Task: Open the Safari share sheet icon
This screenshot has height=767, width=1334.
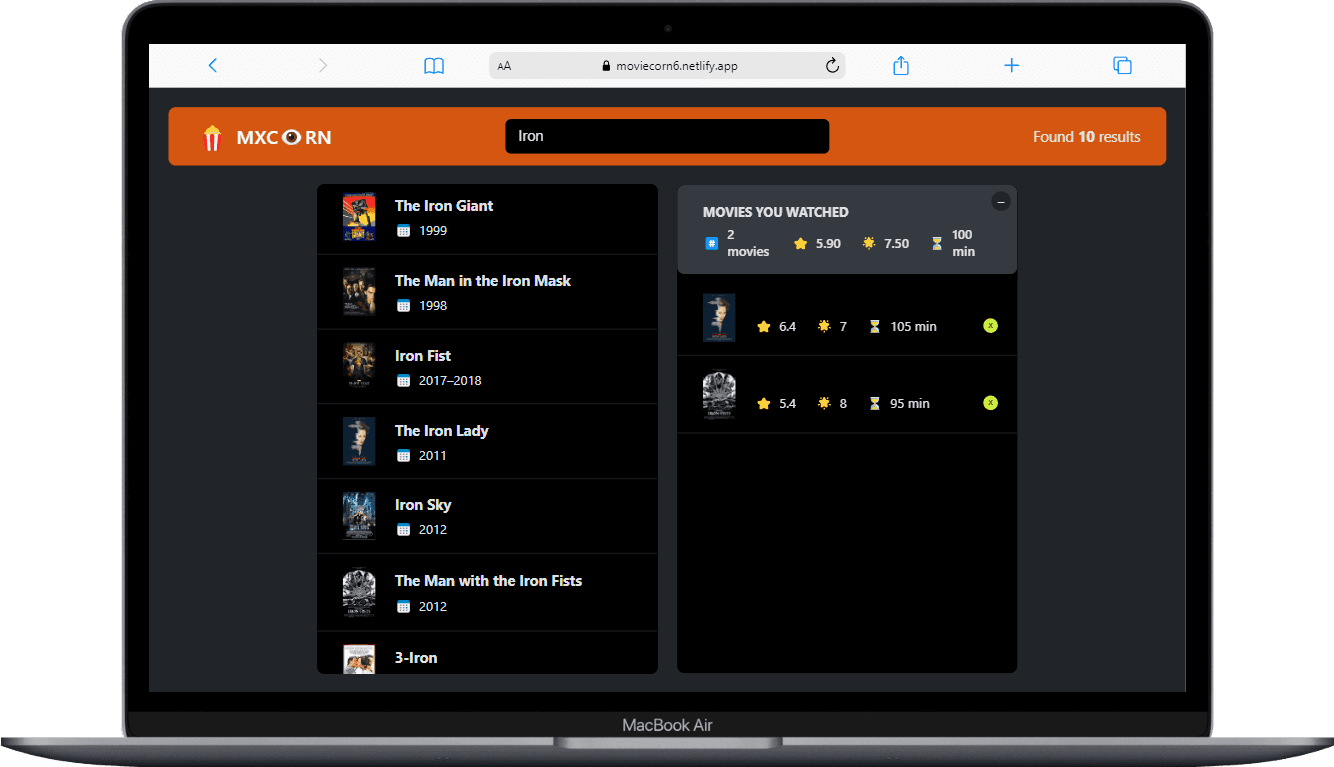Action: (x=900, y=64)
